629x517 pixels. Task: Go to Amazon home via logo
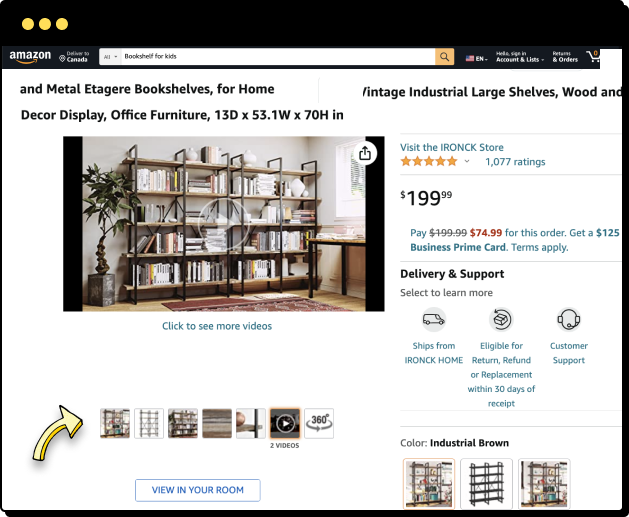point(30,57)
